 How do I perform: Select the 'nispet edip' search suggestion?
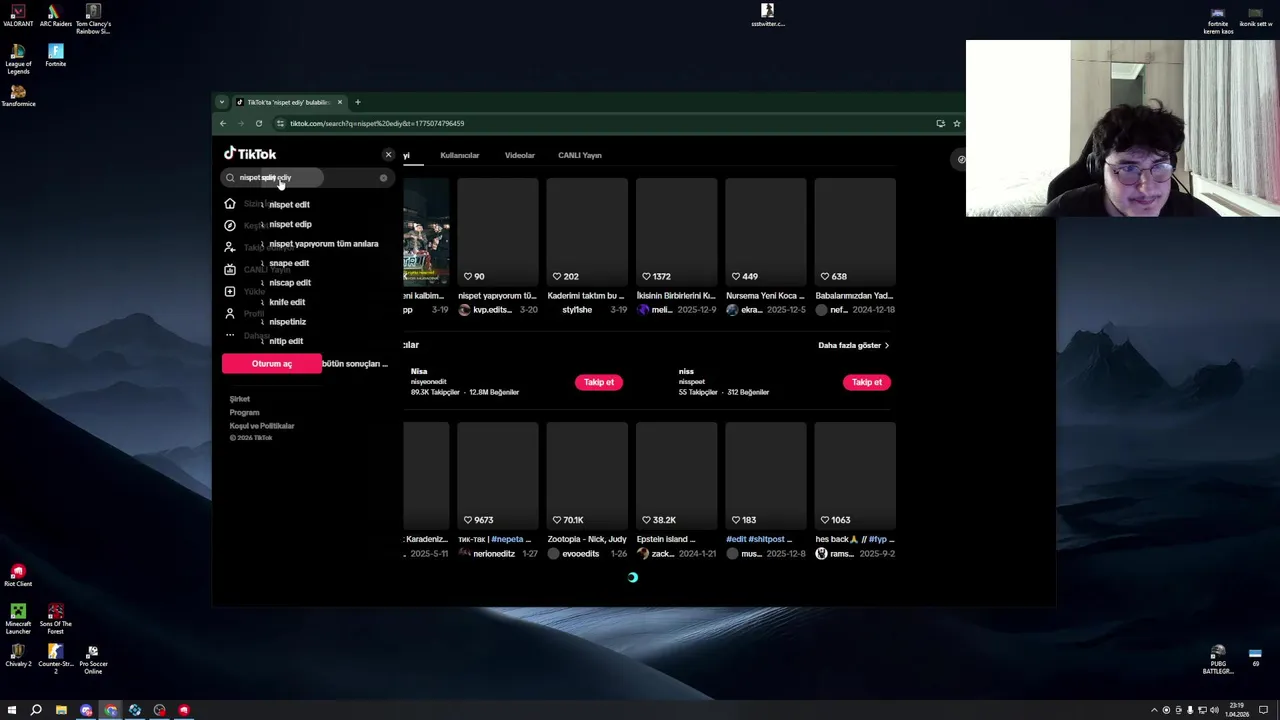(290, 224)
